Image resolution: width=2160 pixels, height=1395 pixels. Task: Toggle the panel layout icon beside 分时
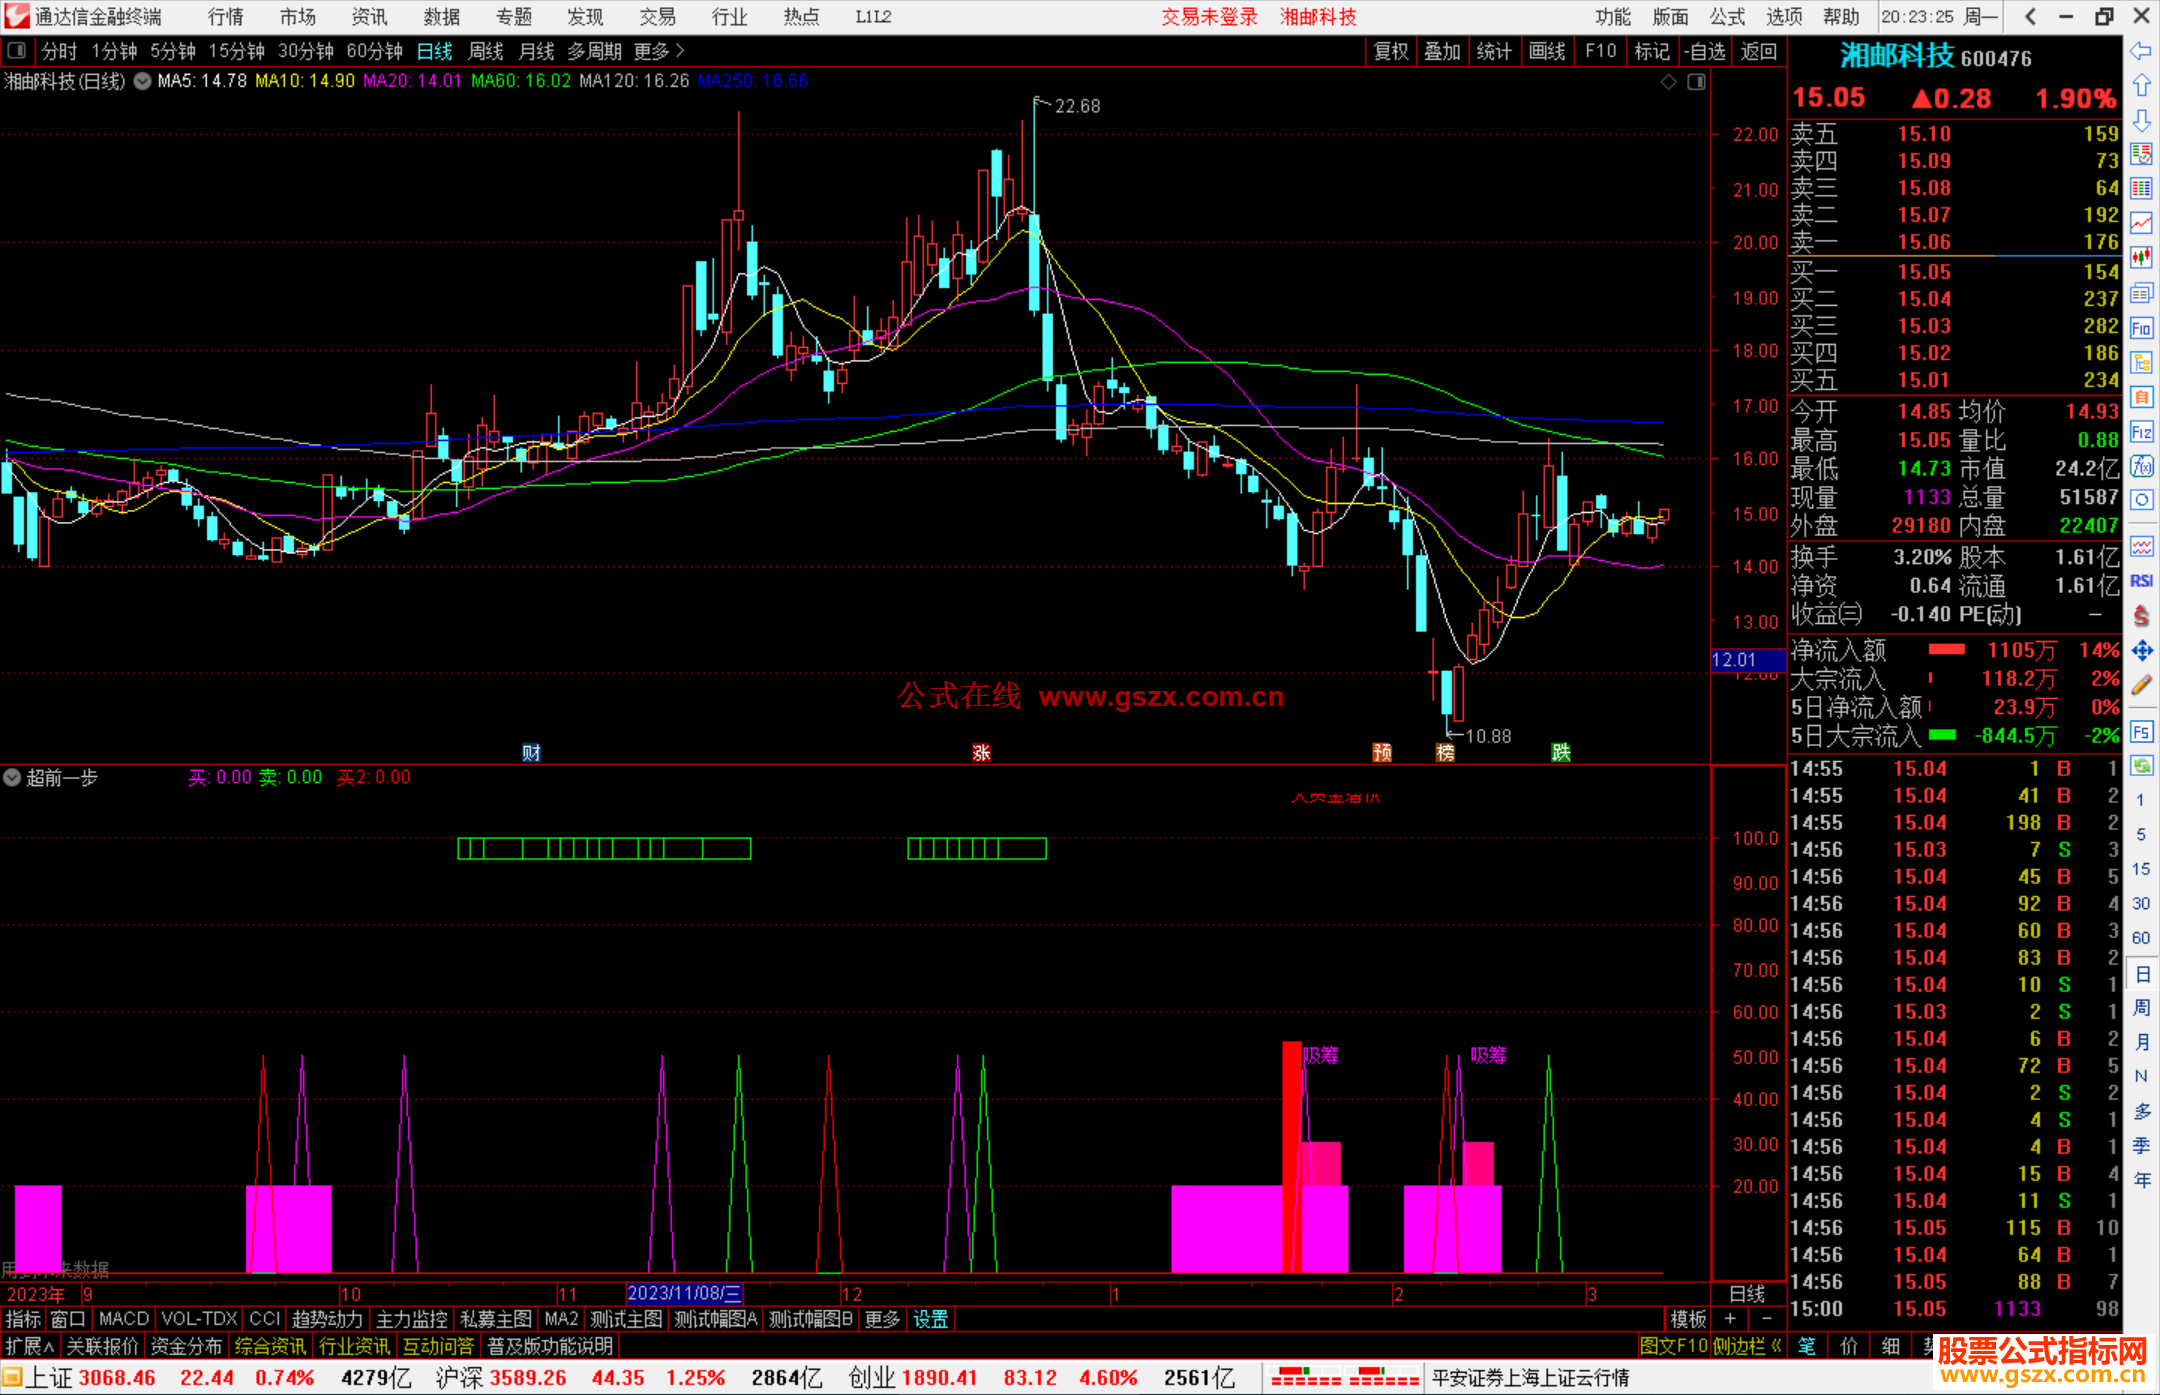(17, 51)
